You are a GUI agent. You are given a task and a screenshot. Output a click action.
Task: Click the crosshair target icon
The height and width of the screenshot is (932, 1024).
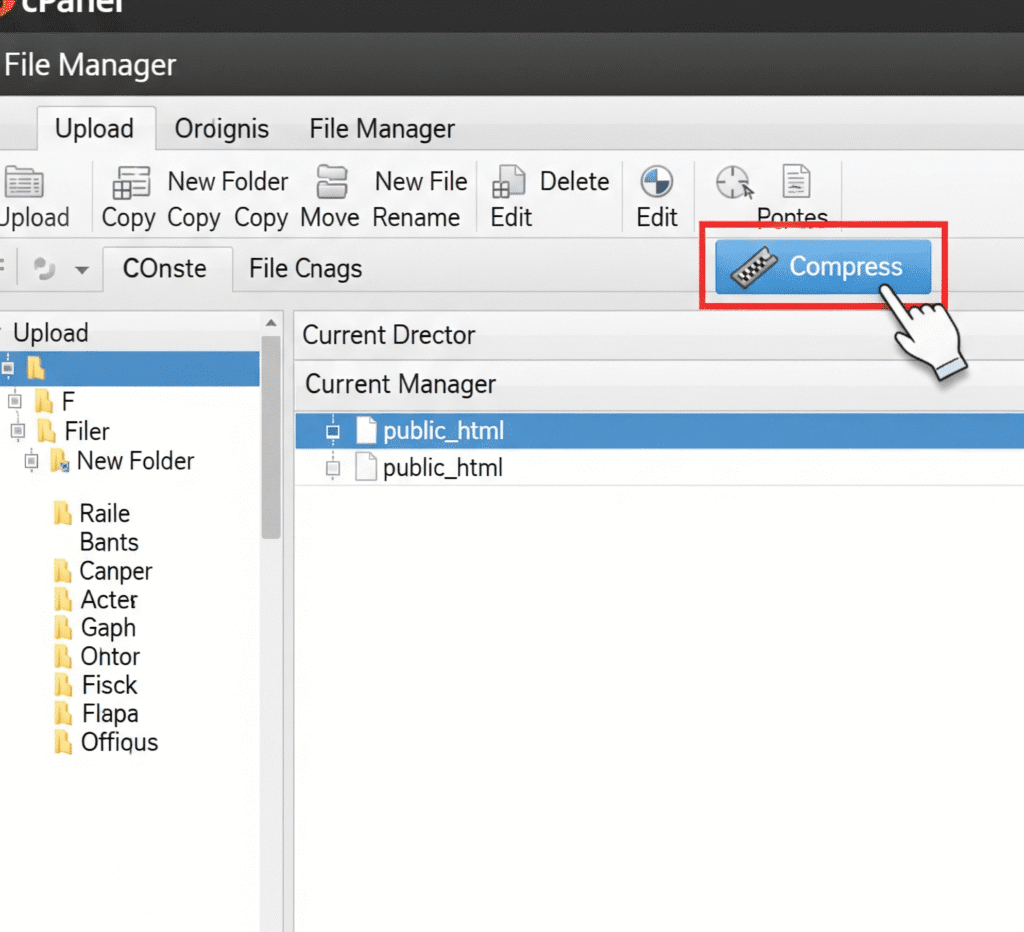coord(734,182)
